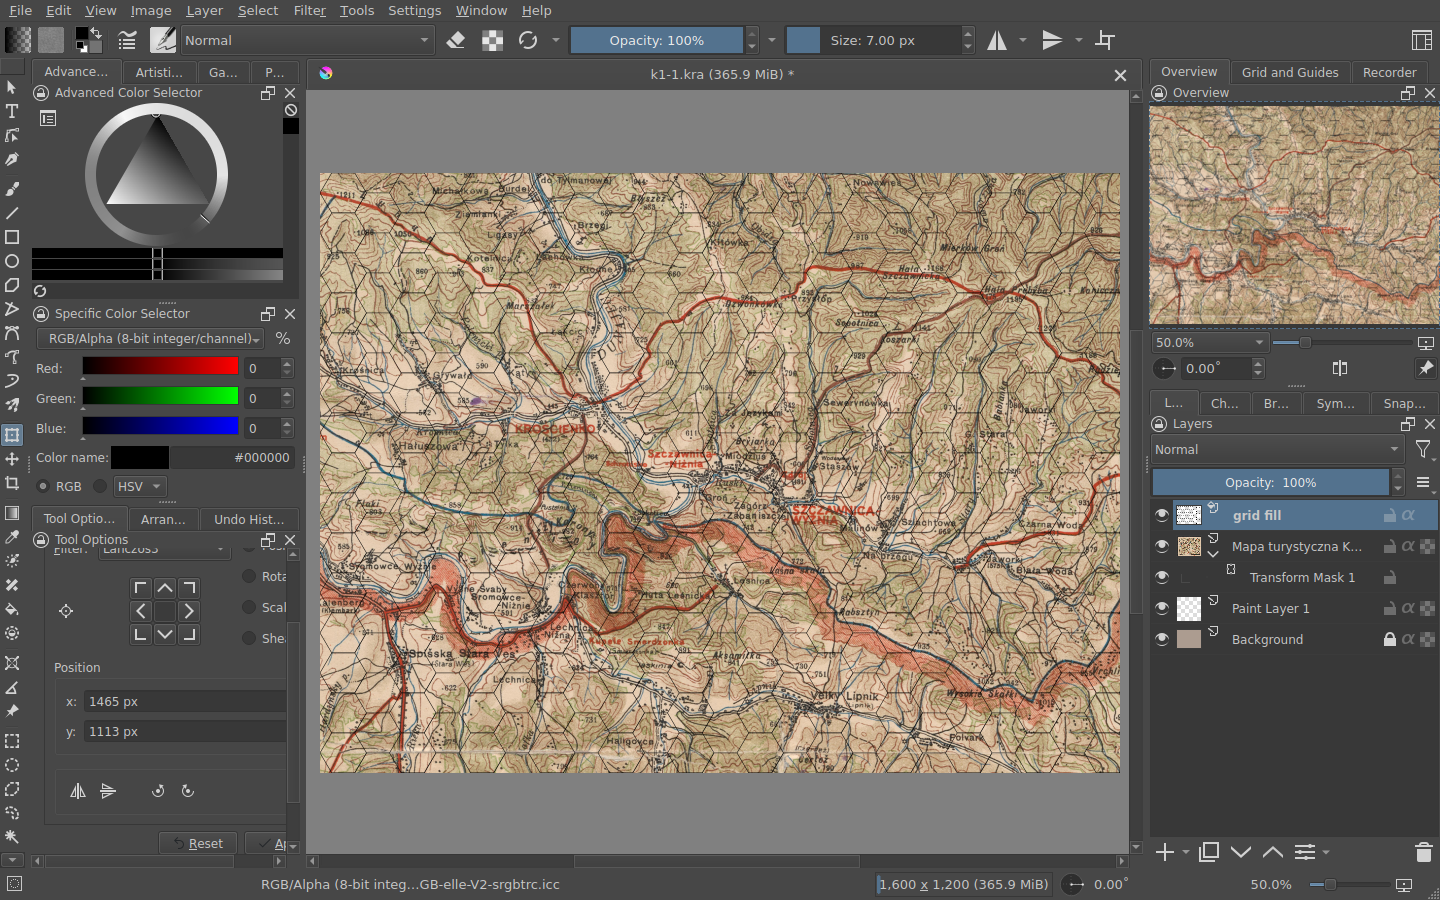Viewport: 1440px width, 900px height.
Task: Click the Color name black swatch
Action: point(140,457)
